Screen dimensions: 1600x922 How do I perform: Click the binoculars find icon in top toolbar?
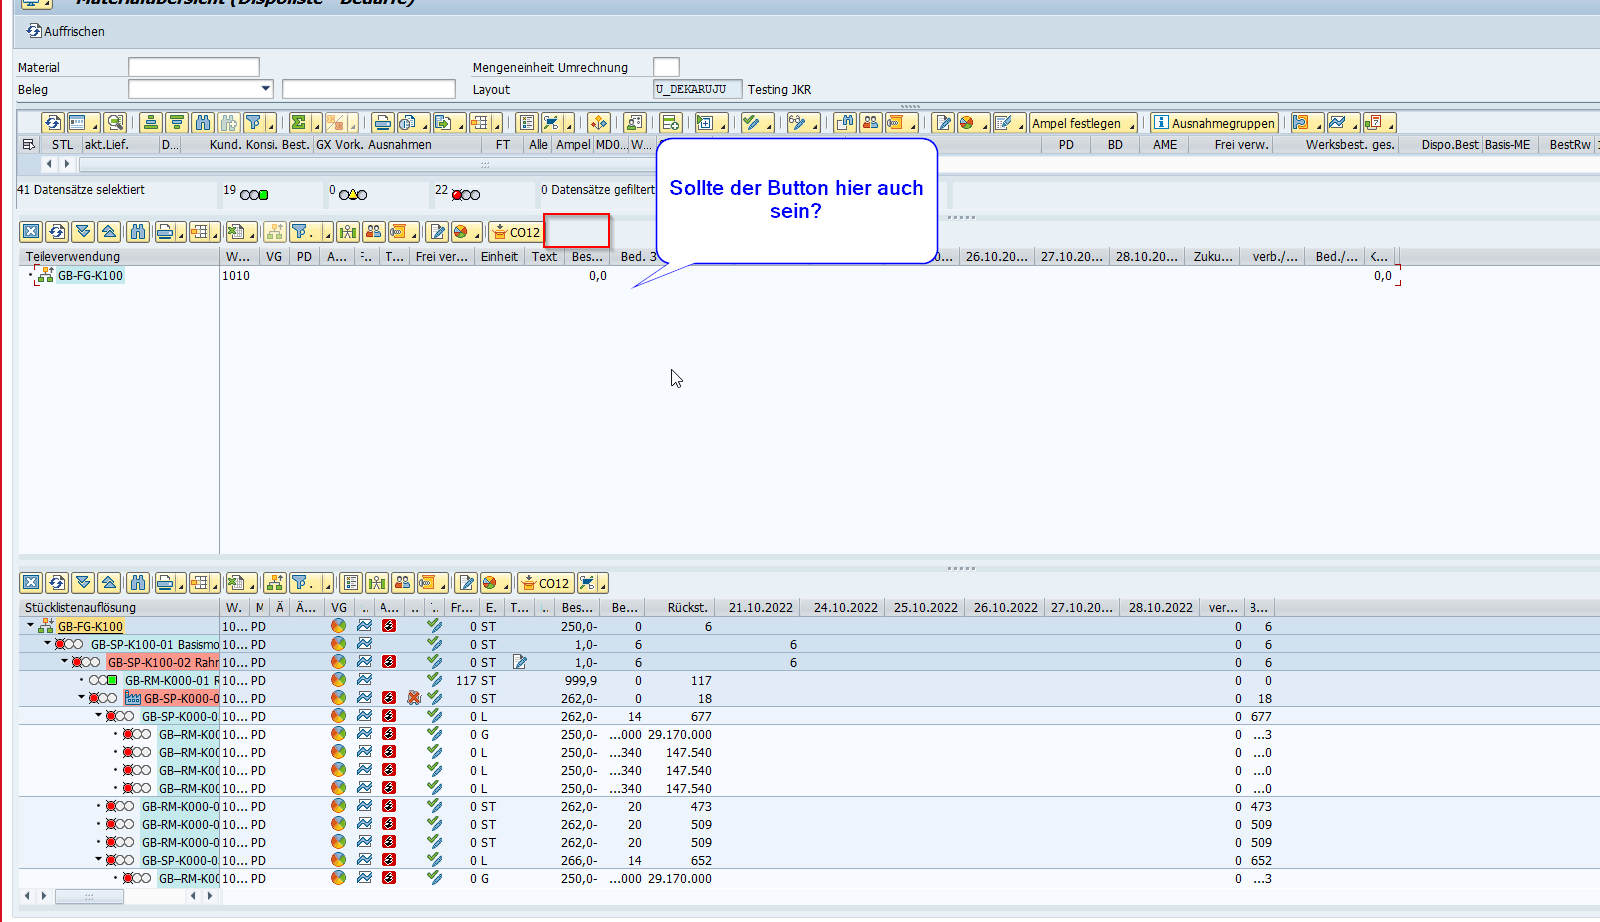click(203, 123)
